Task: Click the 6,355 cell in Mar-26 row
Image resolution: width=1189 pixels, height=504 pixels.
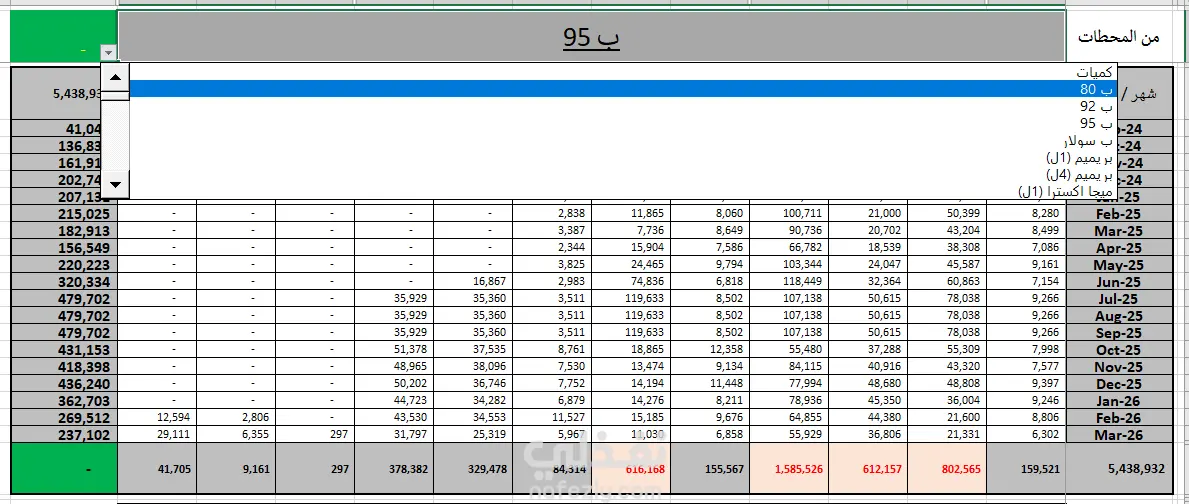Action: point(237,436)
